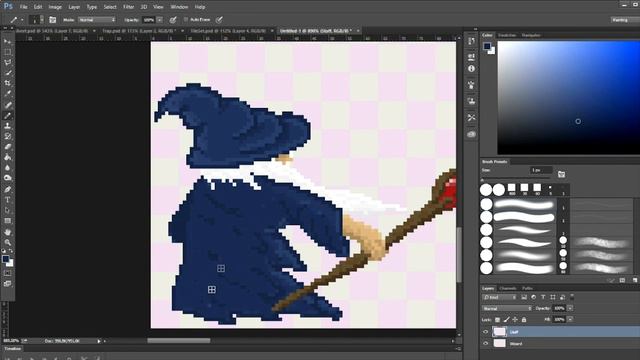640x360 pixels.
Task: Toggle type layer filter in Layers panel
Action: click(543, 297)
